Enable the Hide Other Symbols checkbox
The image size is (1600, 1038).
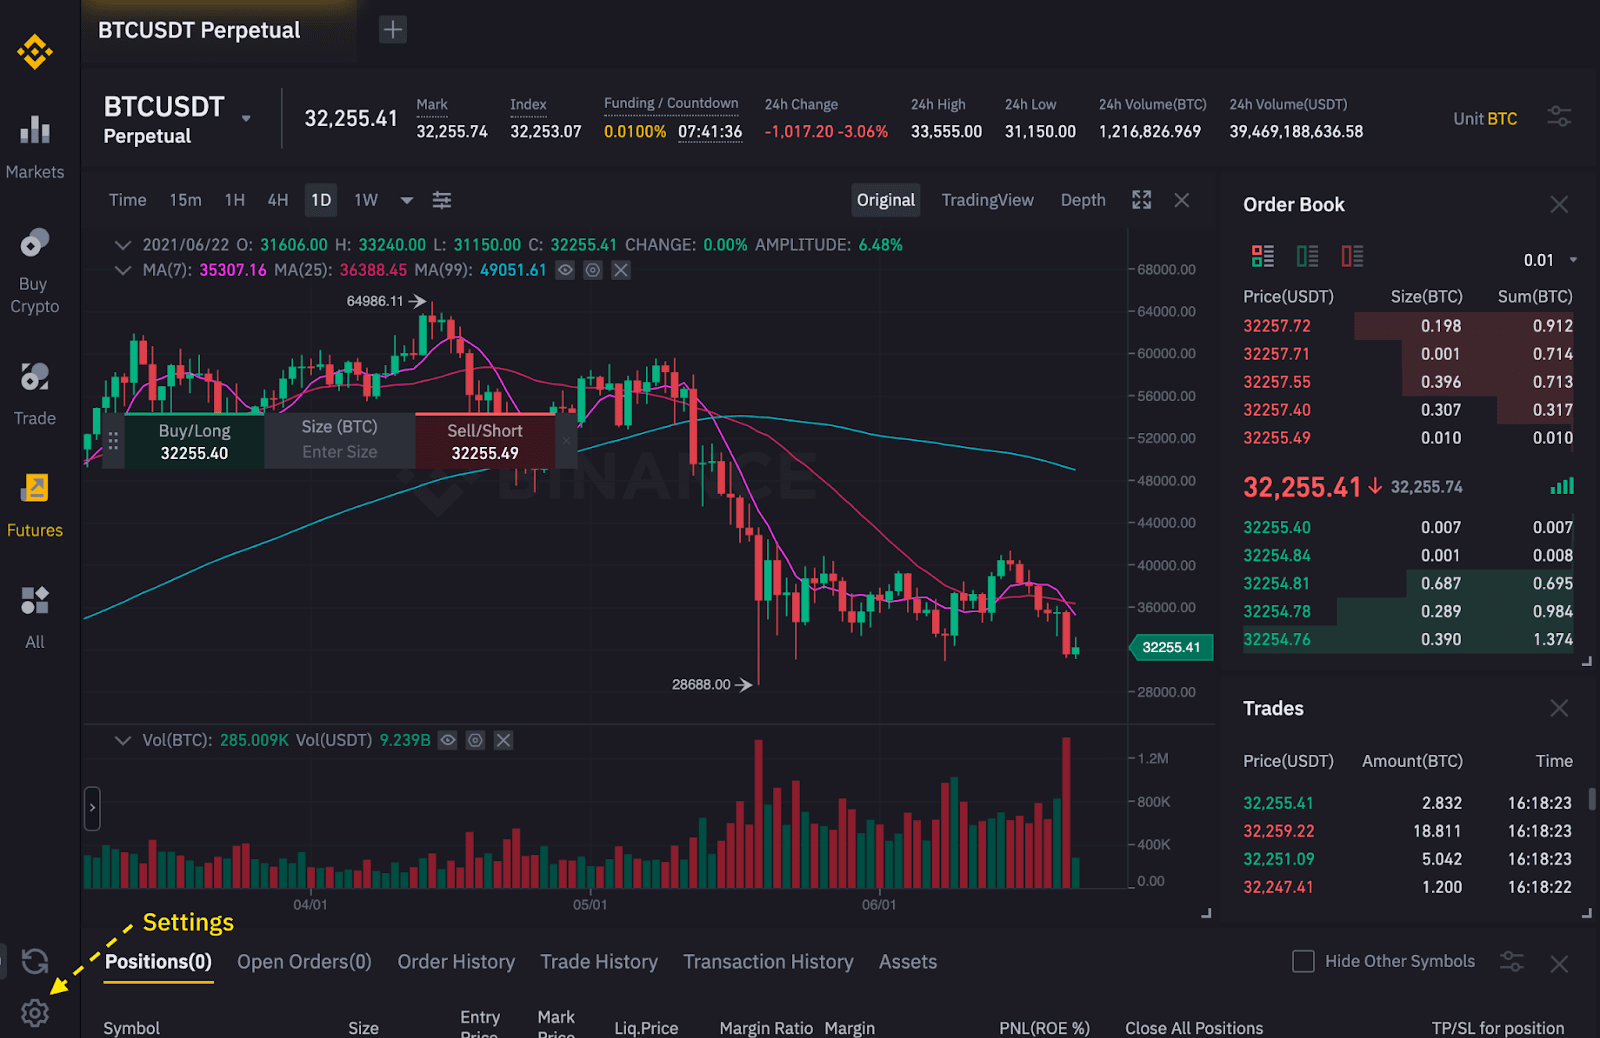tap(1303, 961)
